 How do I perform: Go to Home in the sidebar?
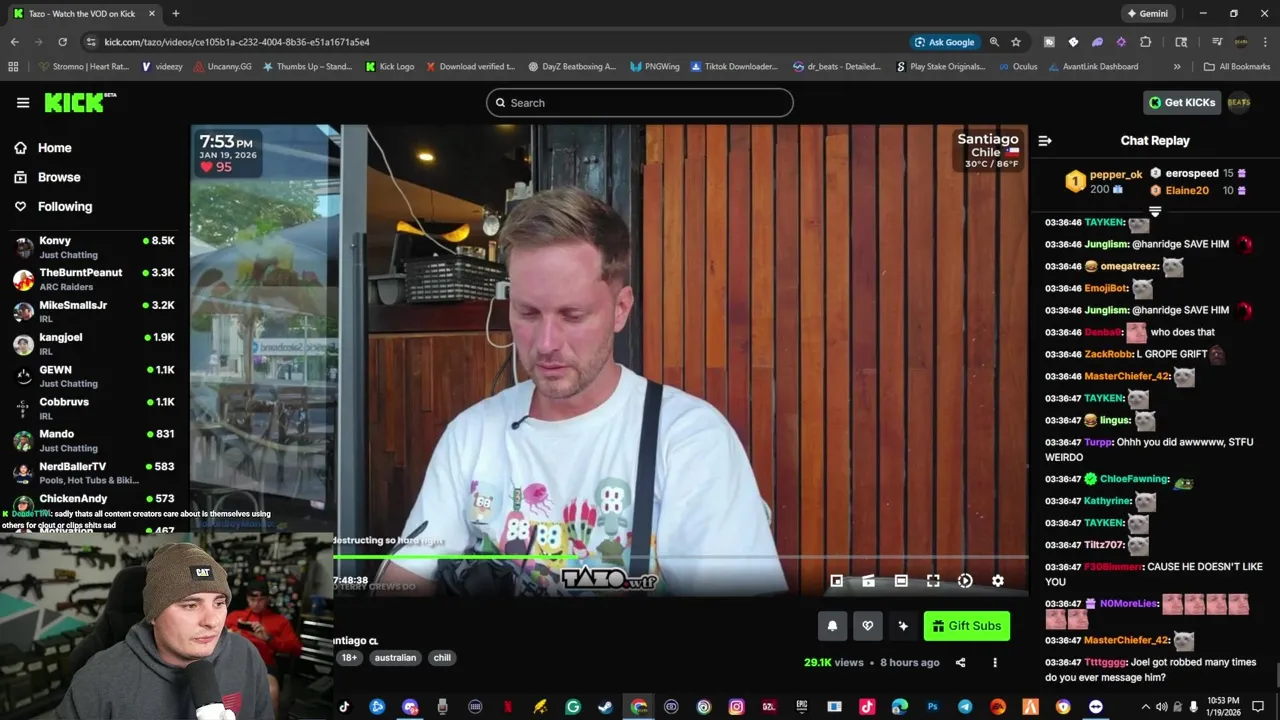tap(55, 148)
